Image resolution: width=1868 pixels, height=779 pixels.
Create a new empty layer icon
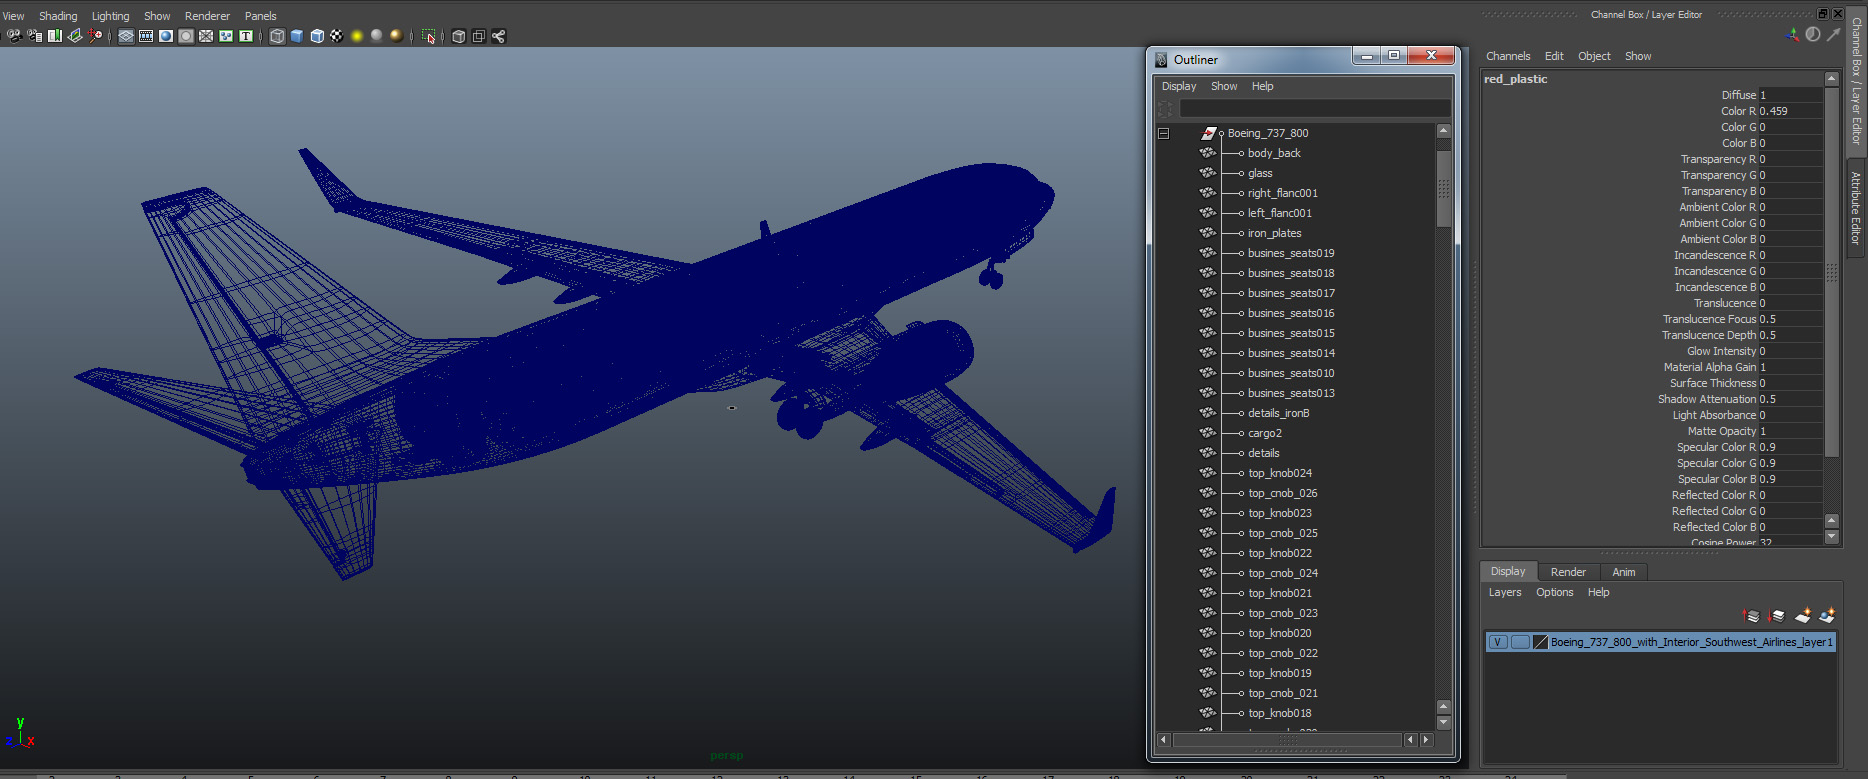1803,616
